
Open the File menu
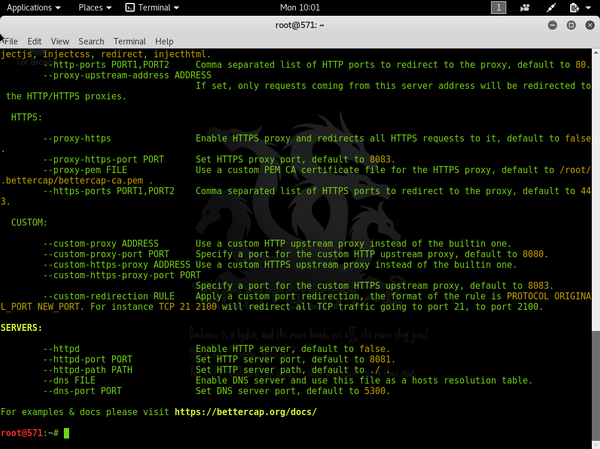[x=11, y=41]
